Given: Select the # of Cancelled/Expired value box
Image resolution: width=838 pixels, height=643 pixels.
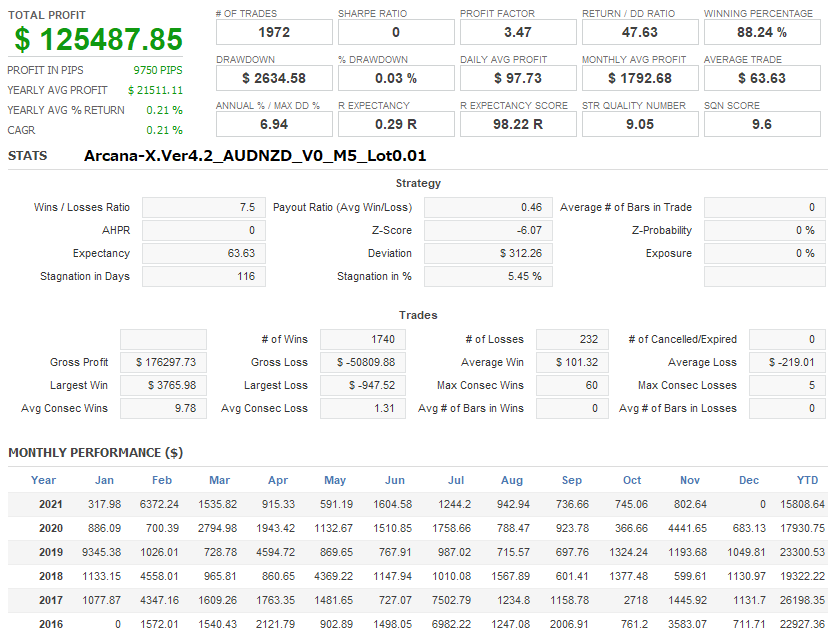Looking at the screenshot, I should point(787,339).
